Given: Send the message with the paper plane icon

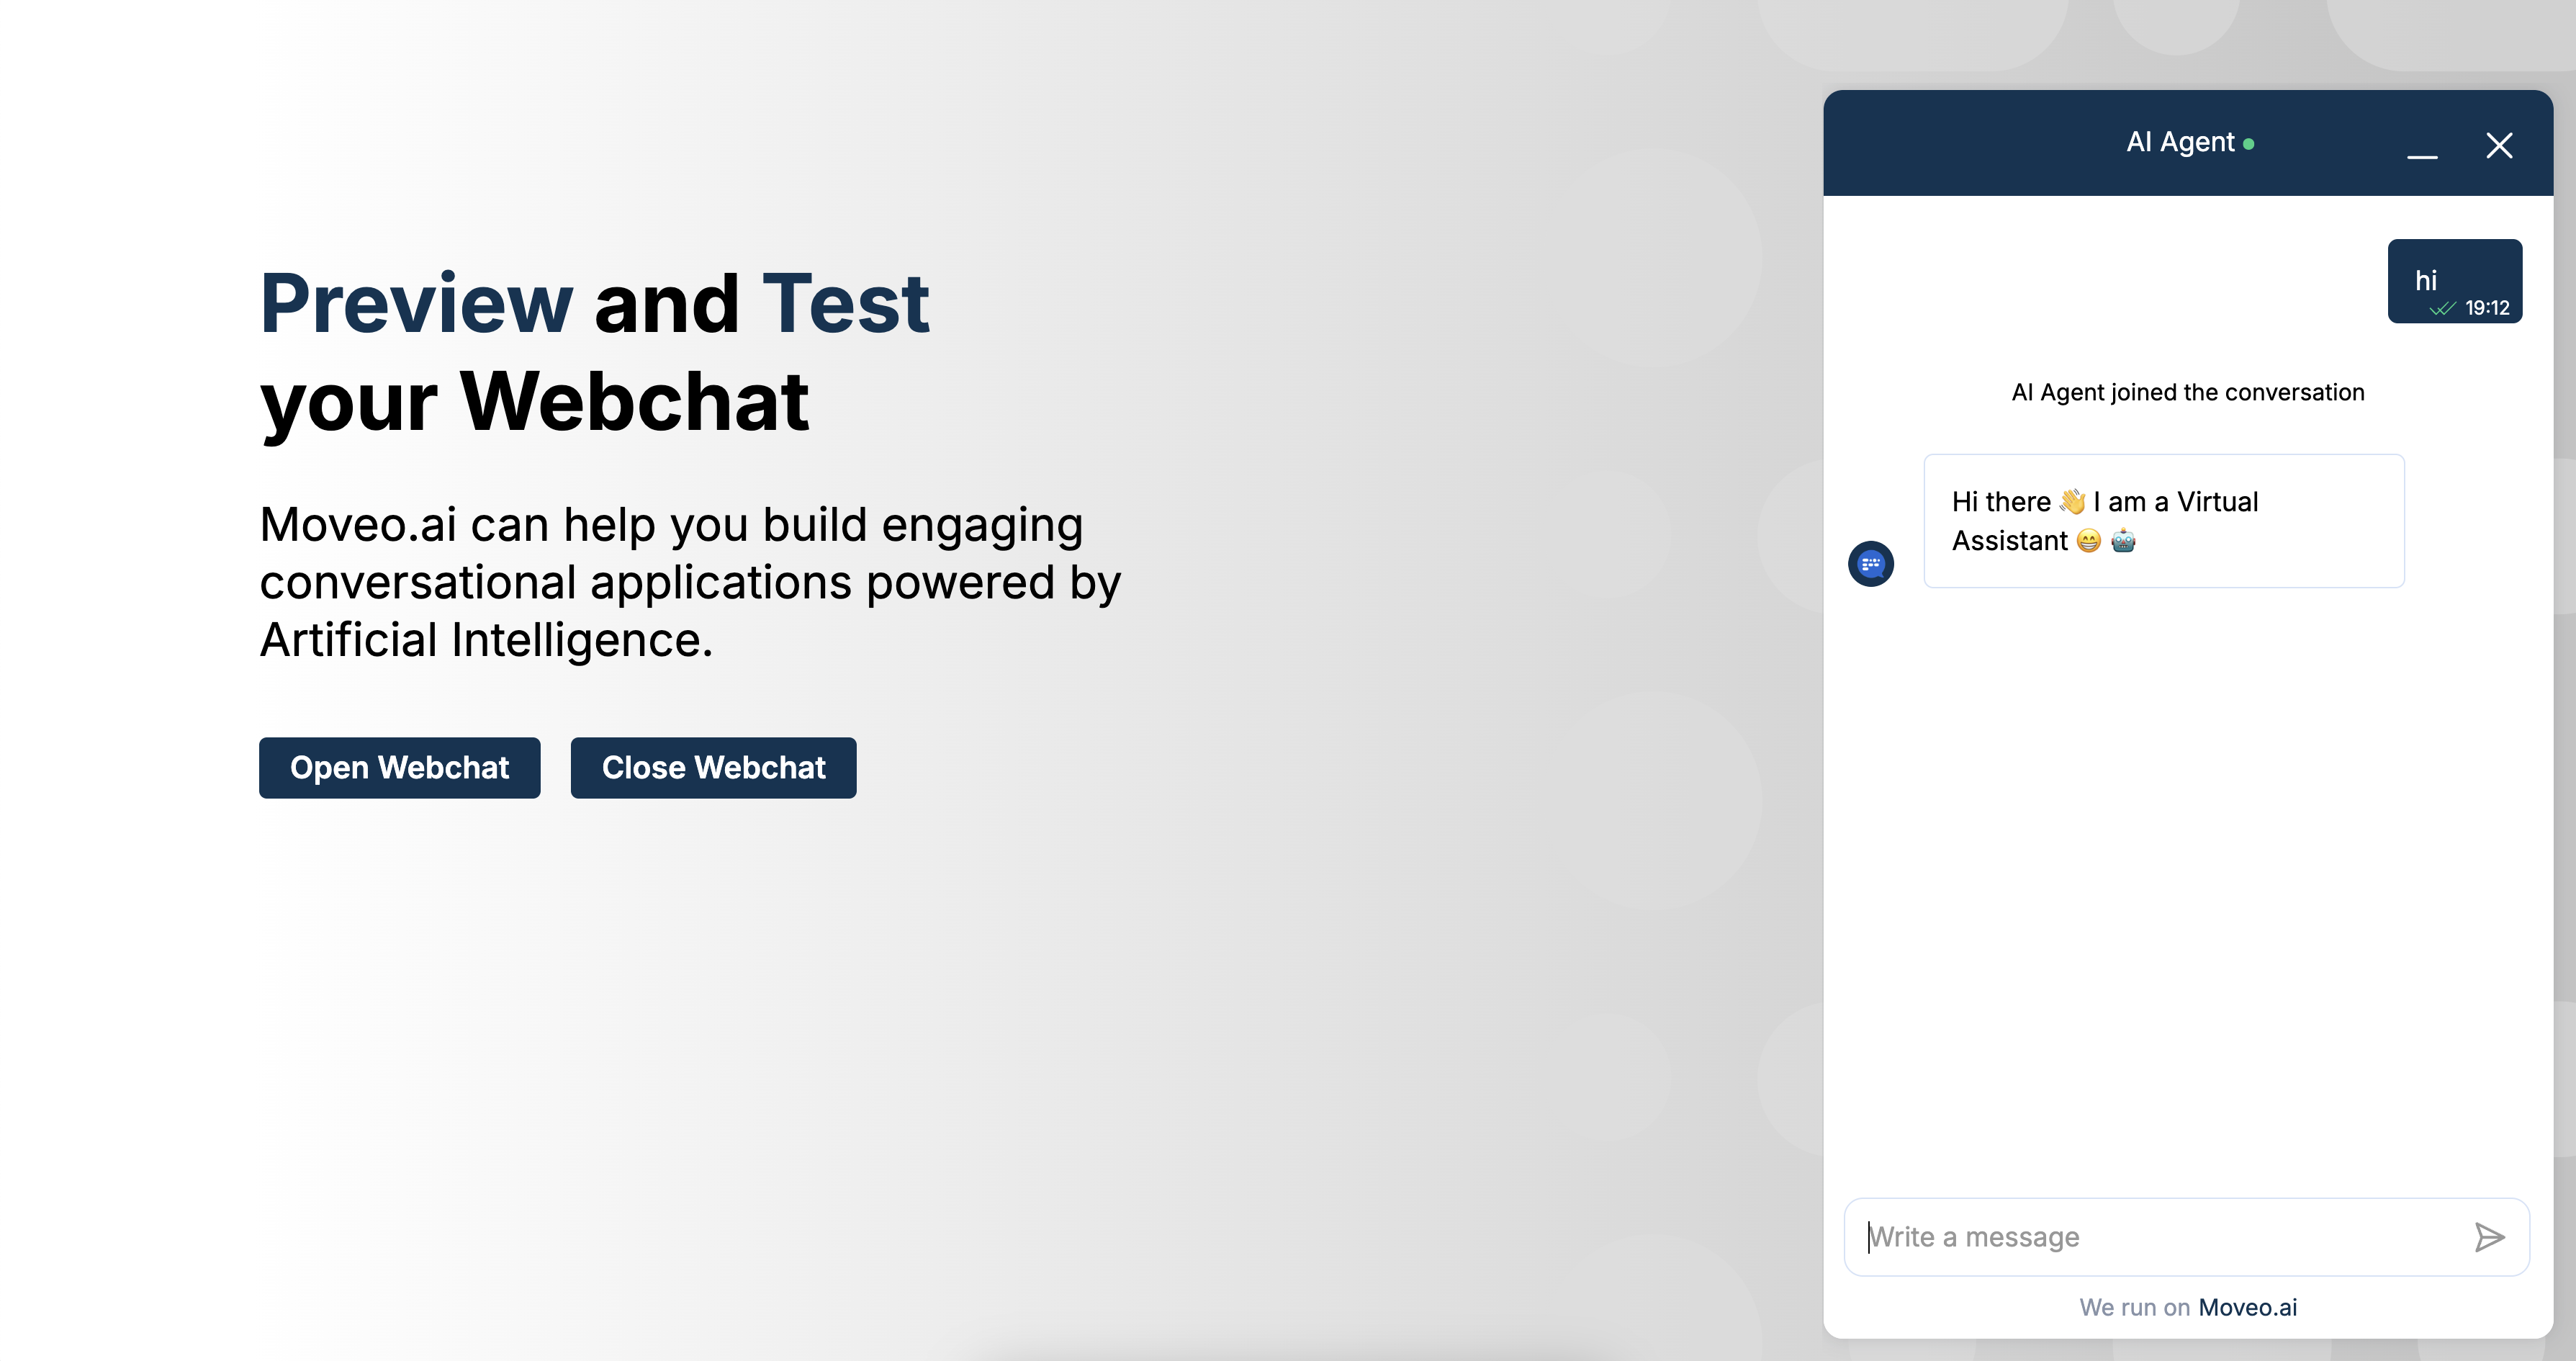Looking at the screenshot, I should click(2488, 1237).
